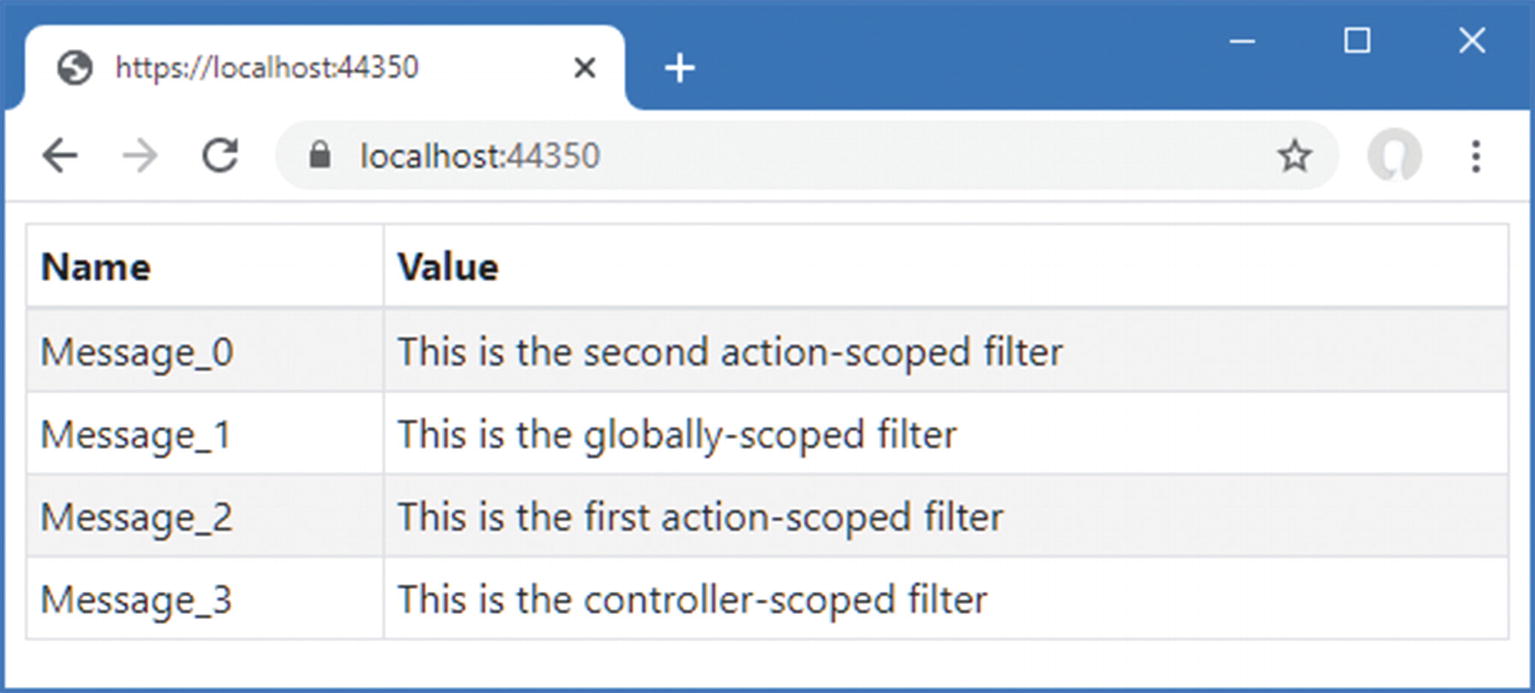Click the Message_0 cell

click(137, 352)
